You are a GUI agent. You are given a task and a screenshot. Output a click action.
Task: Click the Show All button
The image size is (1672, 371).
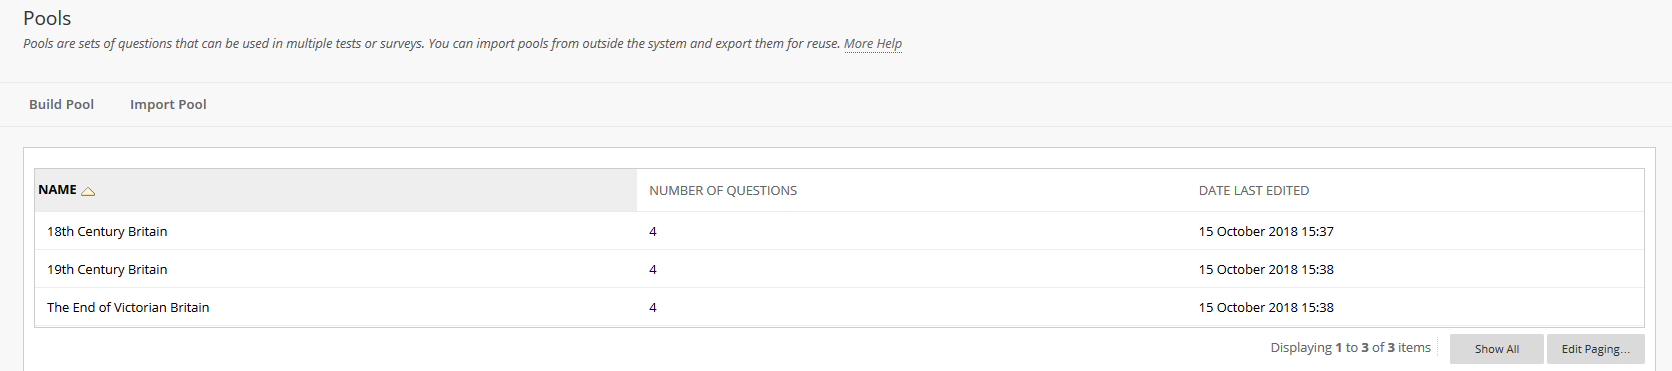click(1497, 349)
